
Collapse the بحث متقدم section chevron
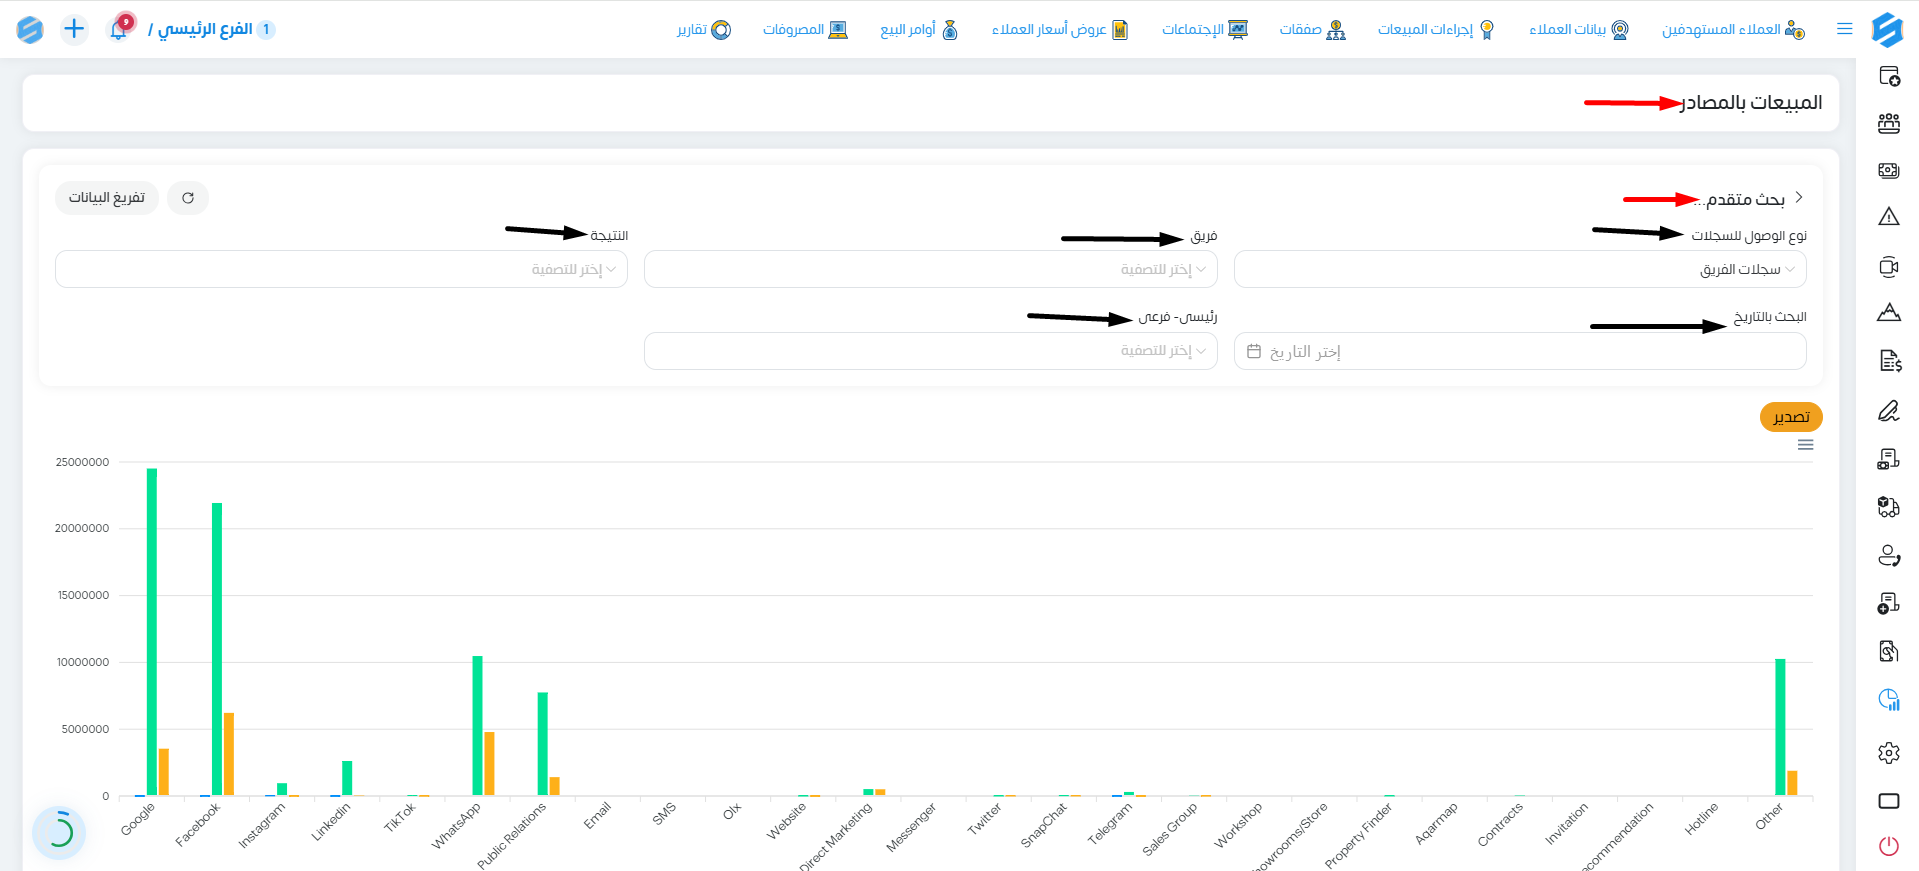(1799, 197)
